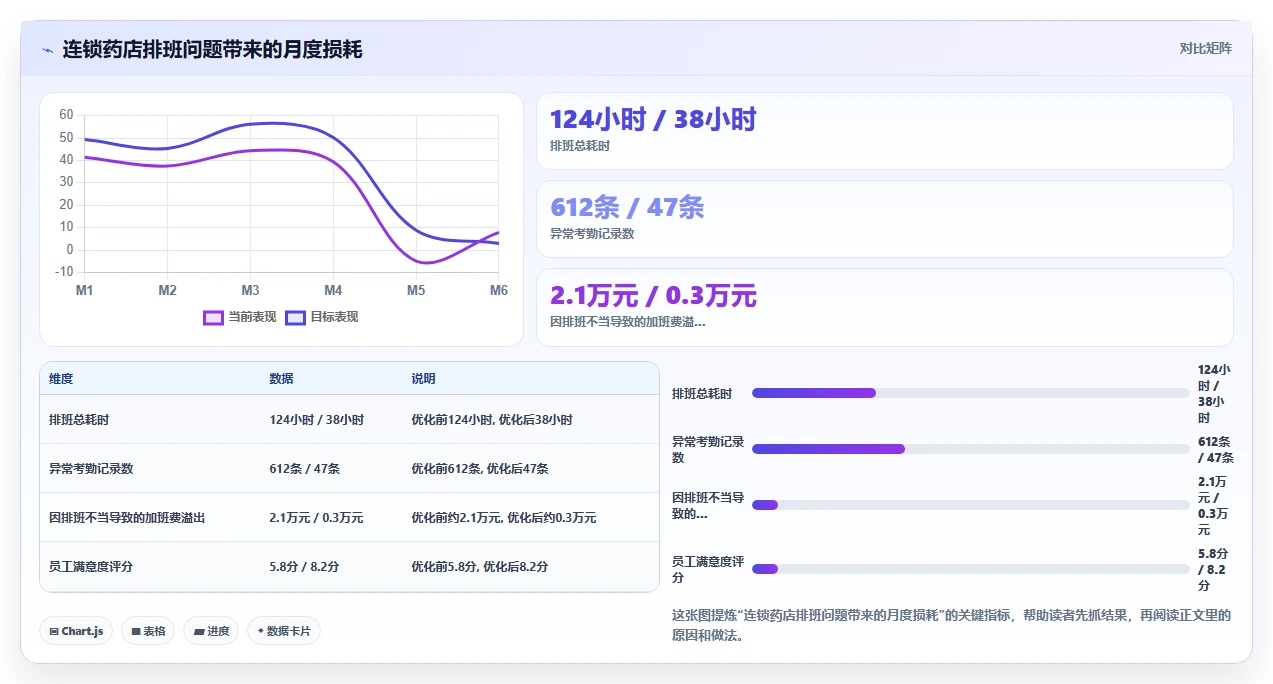
Task: Click description 优化前5.8分, 优化后8.2分
Action: click(480, 567)
